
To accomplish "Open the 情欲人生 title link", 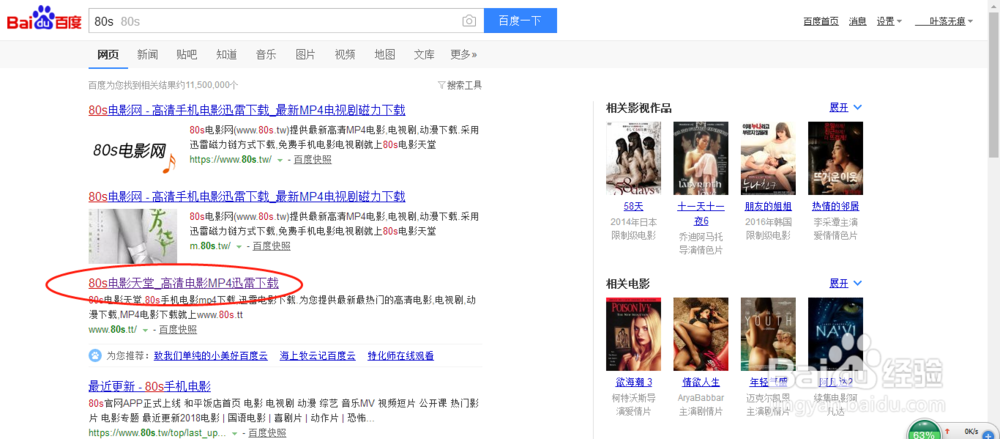I will pos(701,382).
